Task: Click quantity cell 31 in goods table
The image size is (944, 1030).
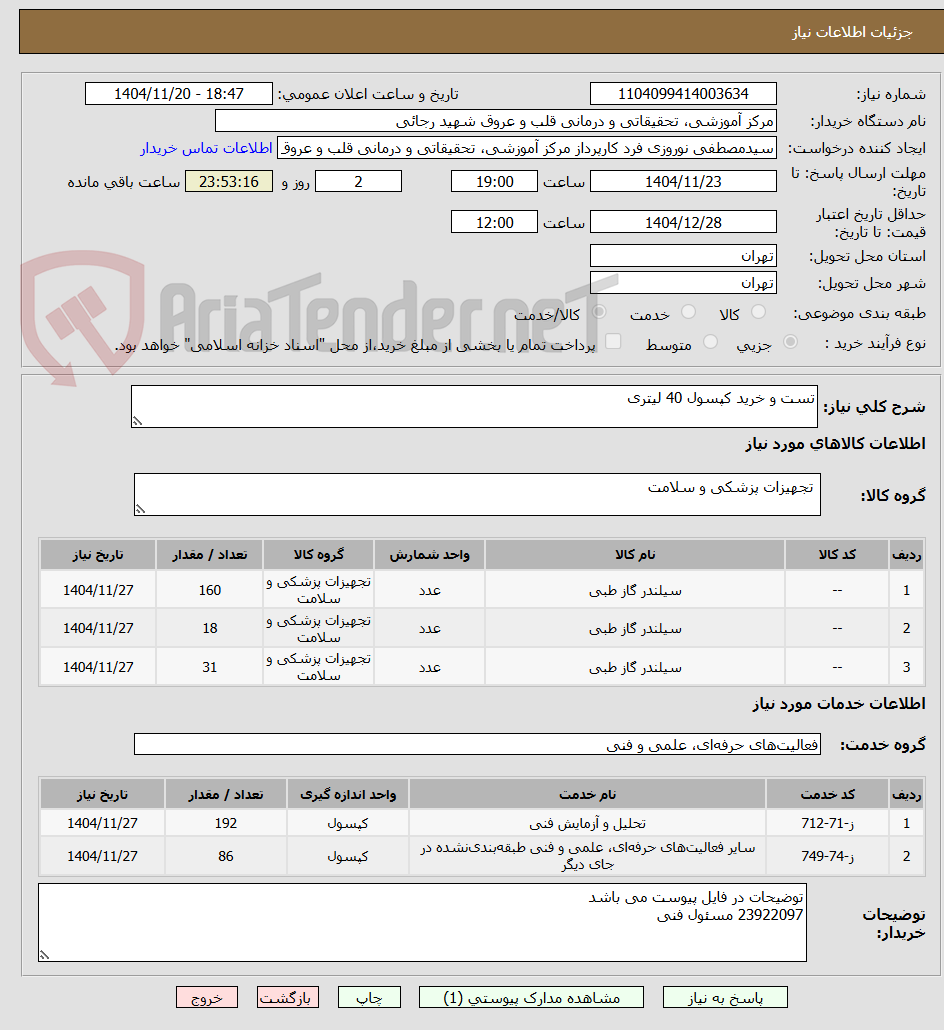Action: click(210, 667)
